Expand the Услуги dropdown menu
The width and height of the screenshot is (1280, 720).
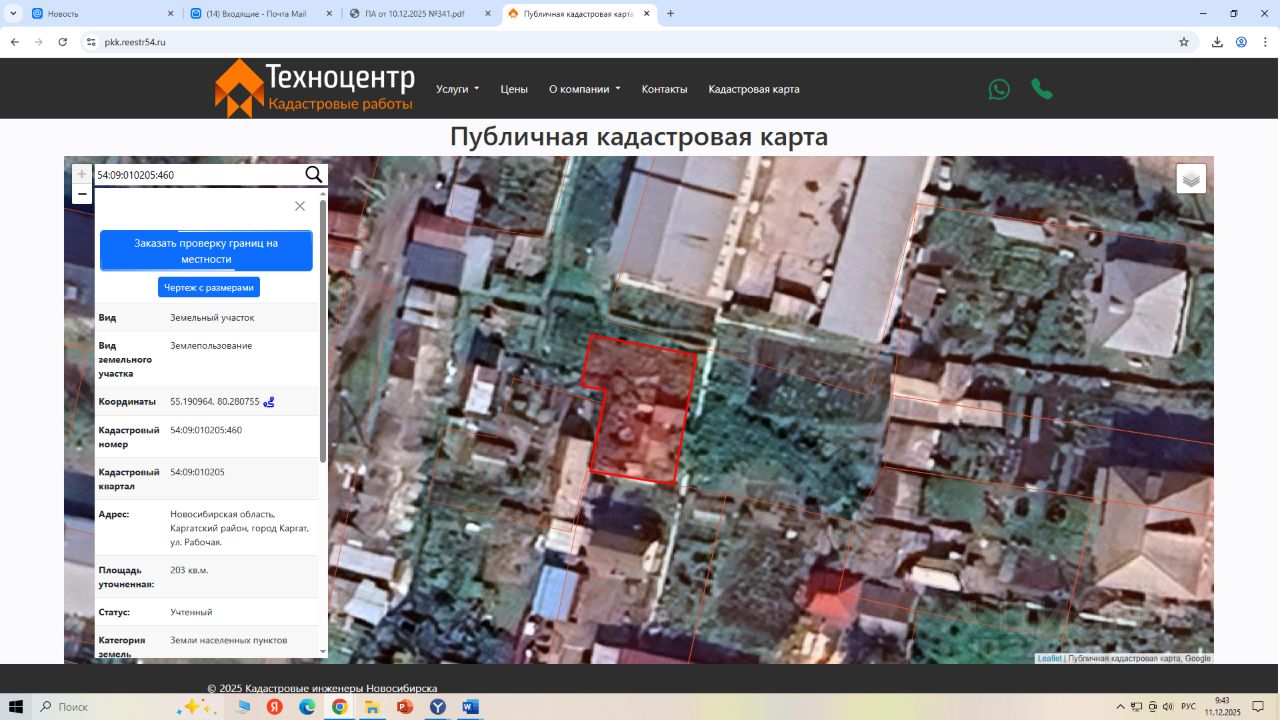(458, 89)
